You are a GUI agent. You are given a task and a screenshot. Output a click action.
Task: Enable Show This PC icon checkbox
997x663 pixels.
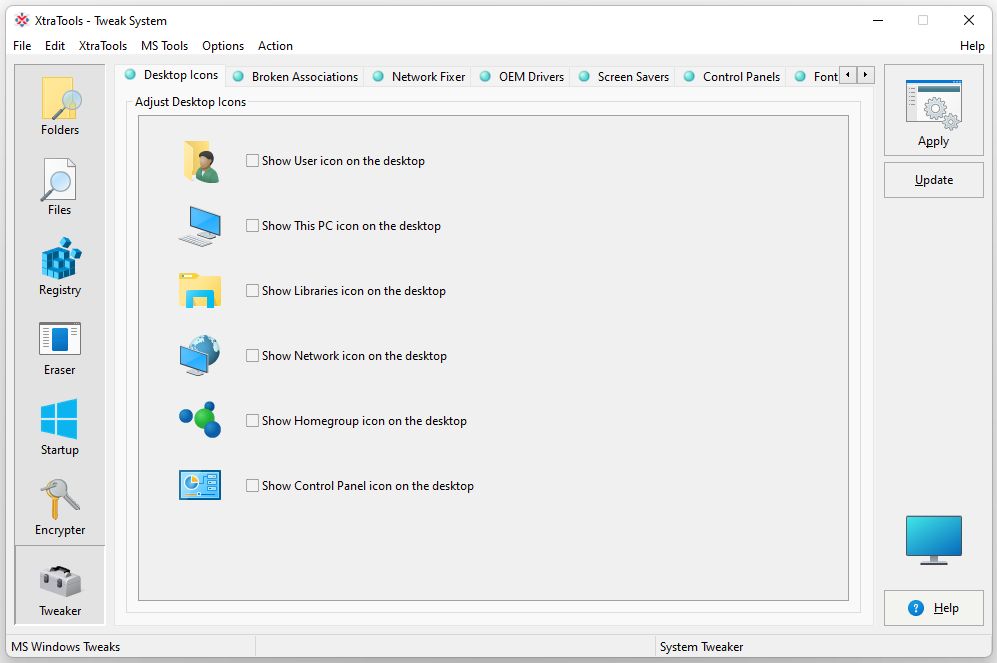(252, 226)
